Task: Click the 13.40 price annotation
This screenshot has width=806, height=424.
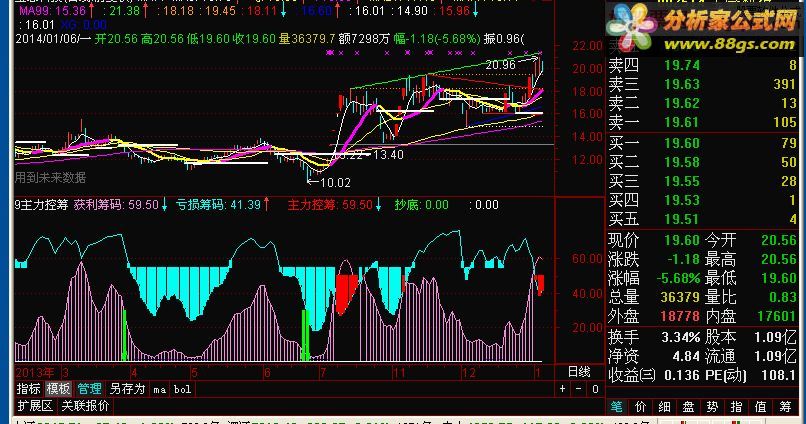Action: (x=388, y=155)
